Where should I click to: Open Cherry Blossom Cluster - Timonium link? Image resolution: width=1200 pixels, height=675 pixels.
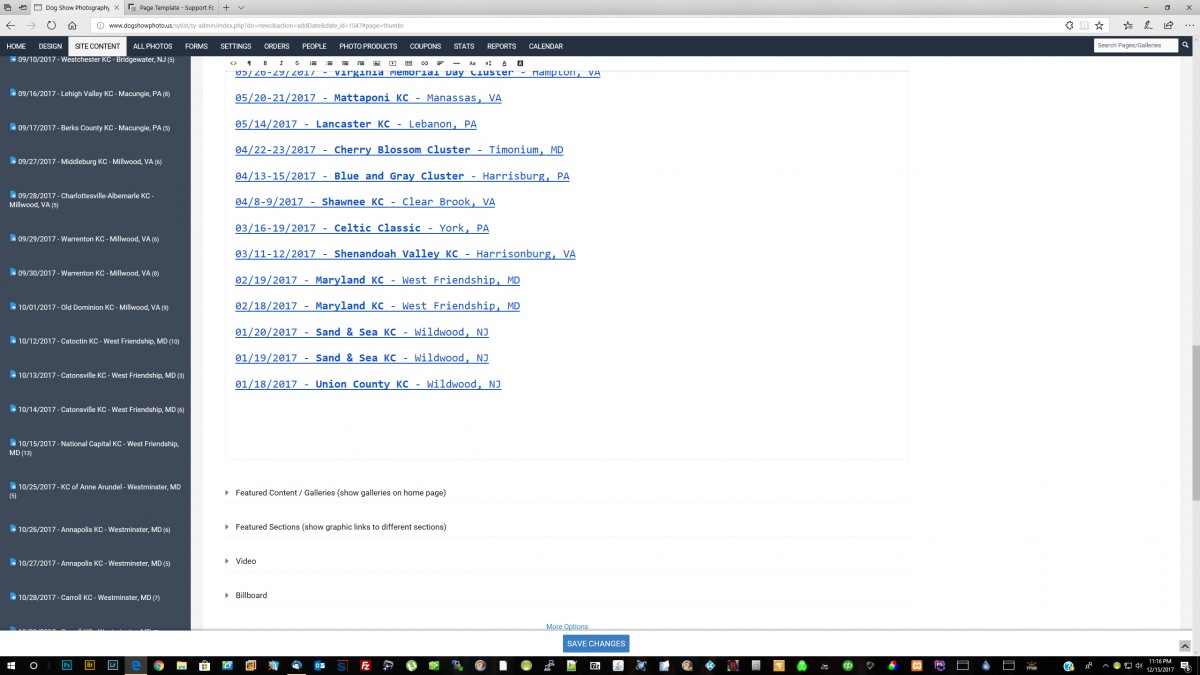[x=399, y=150]
